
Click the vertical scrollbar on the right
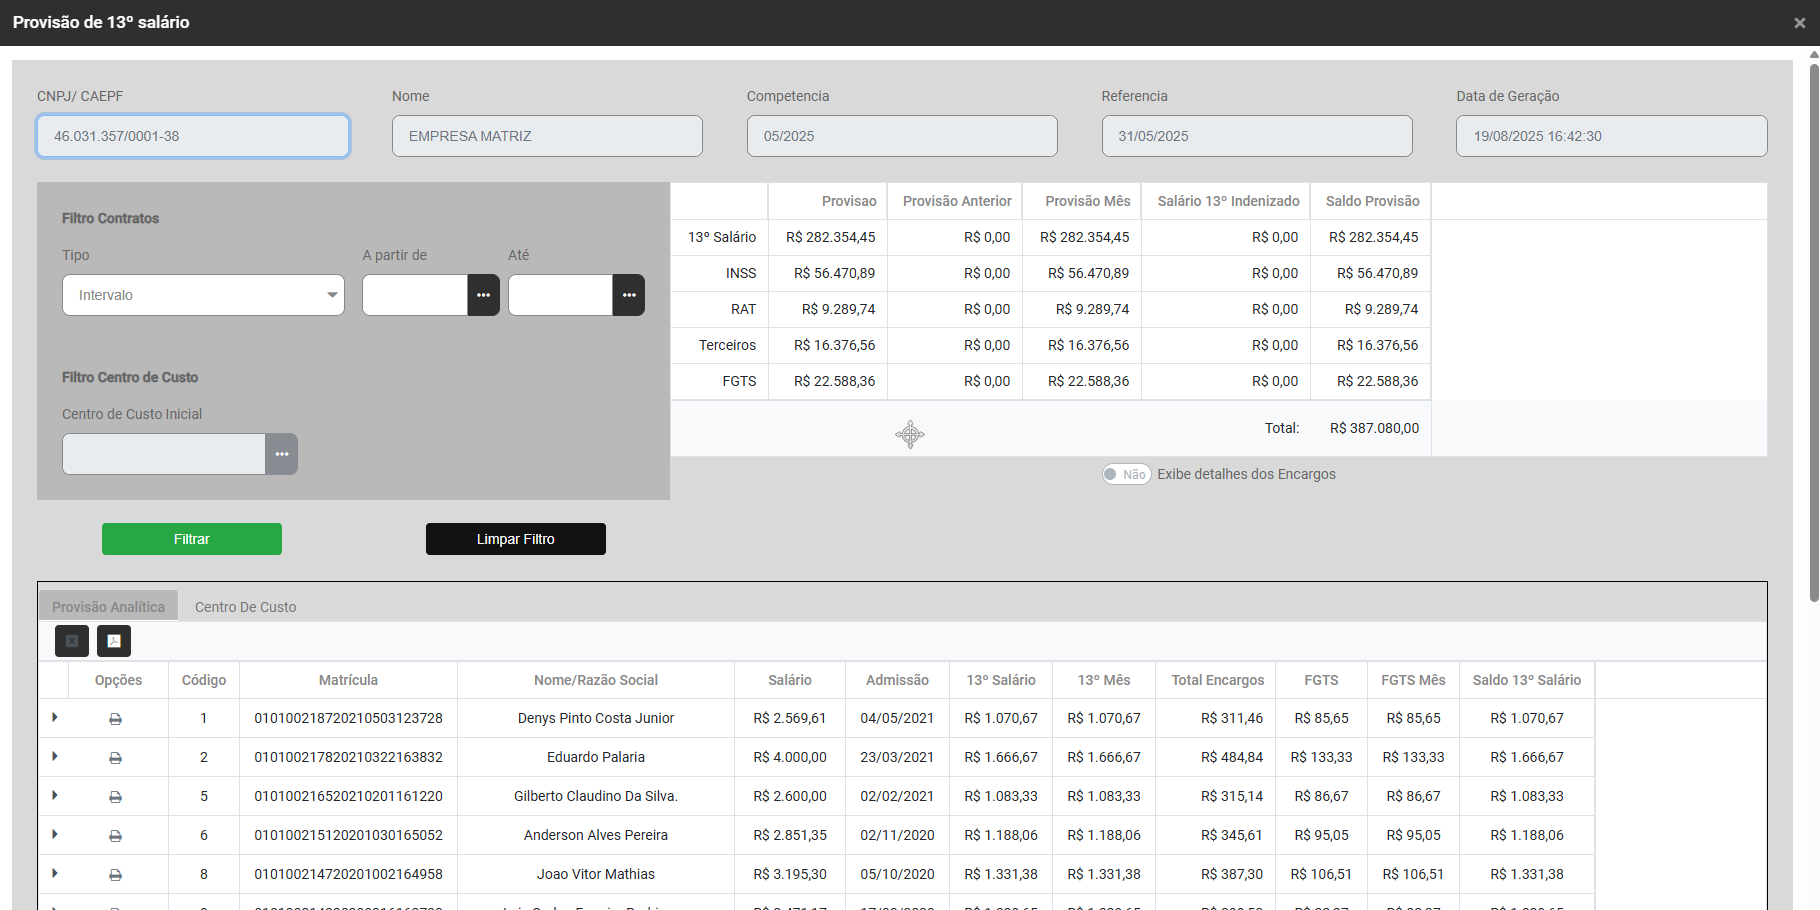1813,330
